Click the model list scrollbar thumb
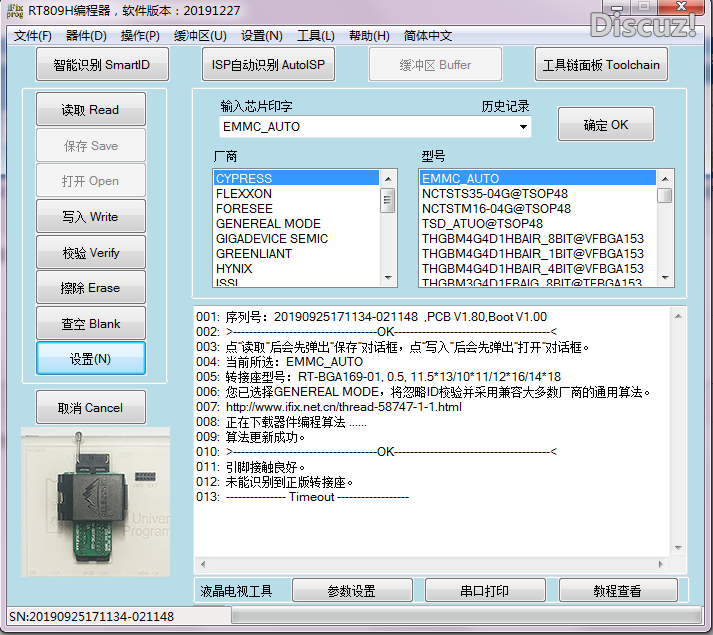This screenshot has height=635, width=713. coord(665,196)
